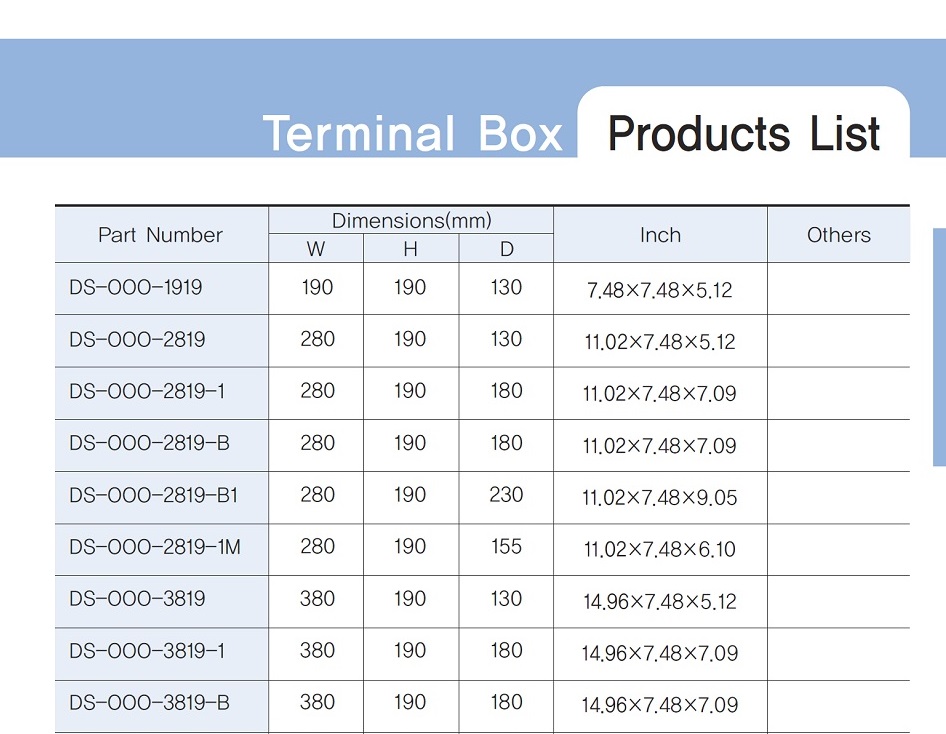Click the W column header
The height and width of the screenshot is (734, 946).
tap(316, 248)
